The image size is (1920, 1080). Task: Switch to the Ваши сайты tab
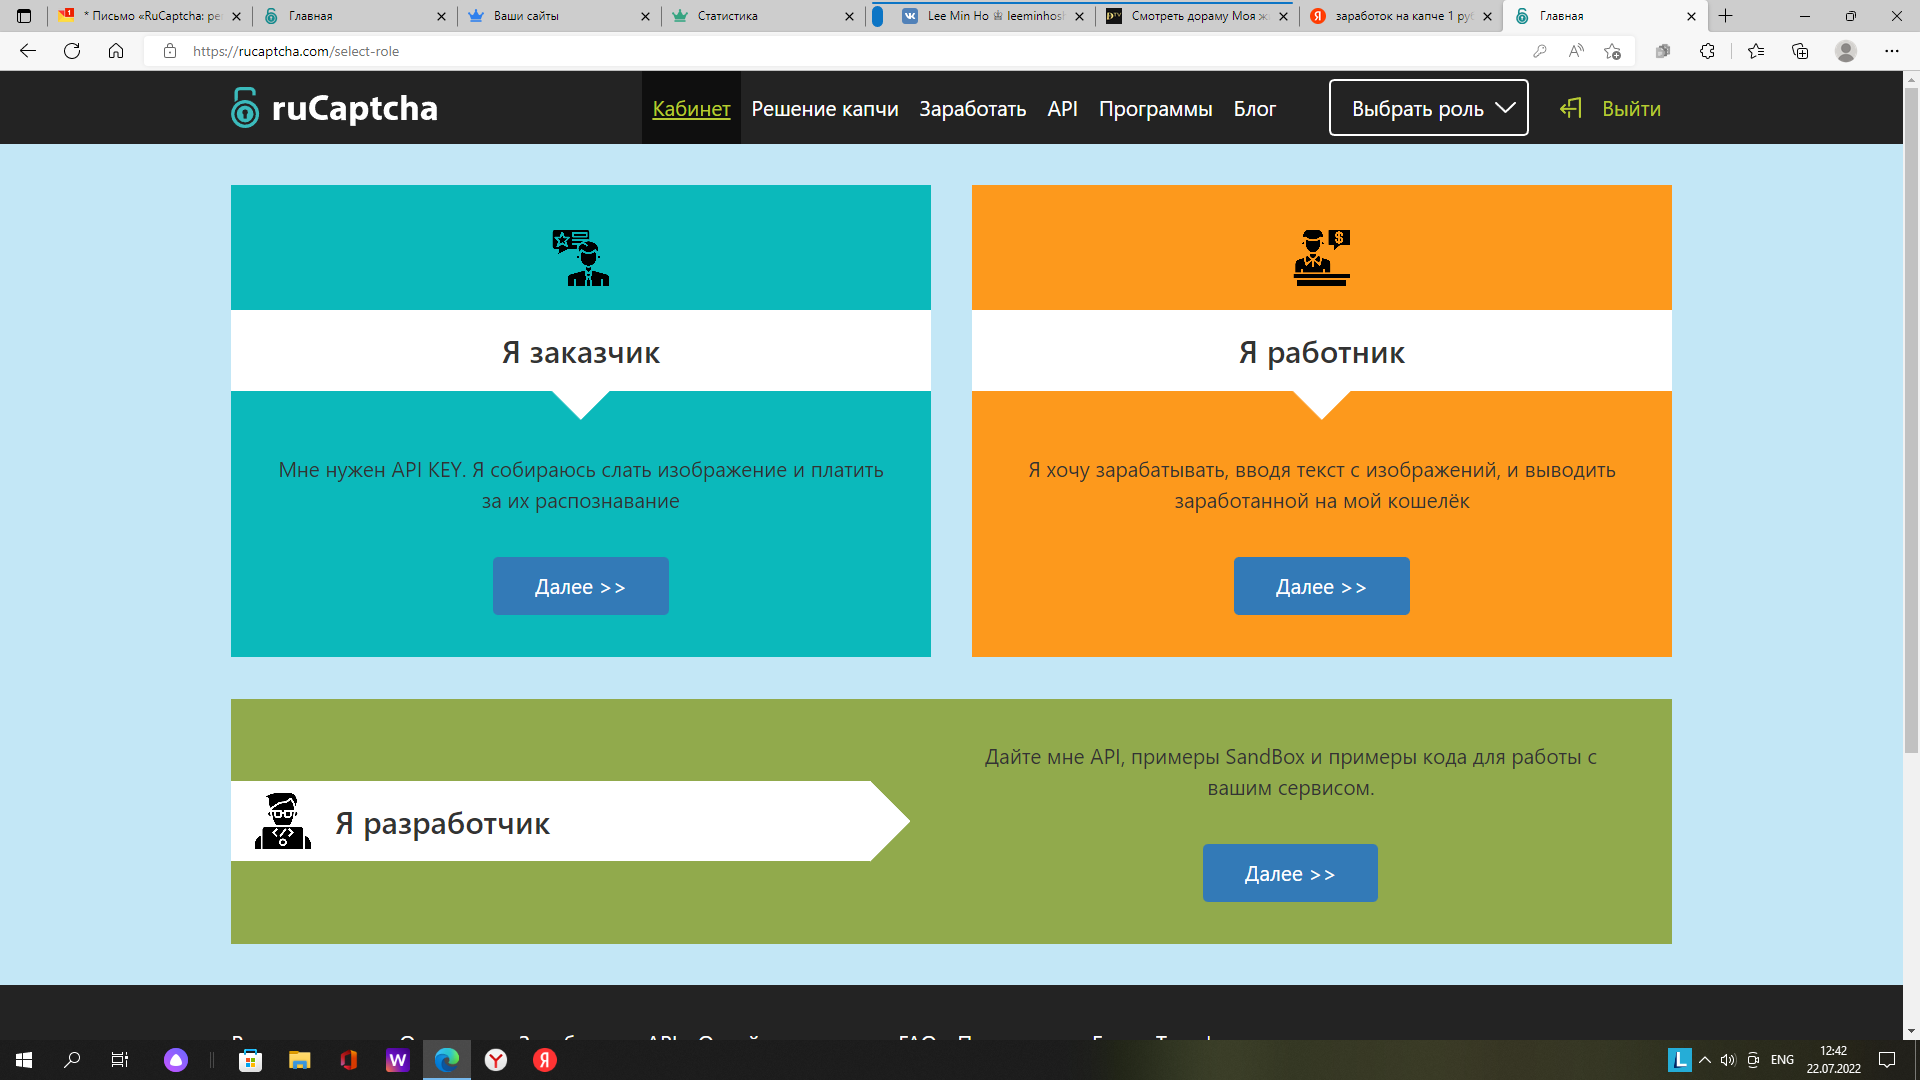[x=560, y=16]
